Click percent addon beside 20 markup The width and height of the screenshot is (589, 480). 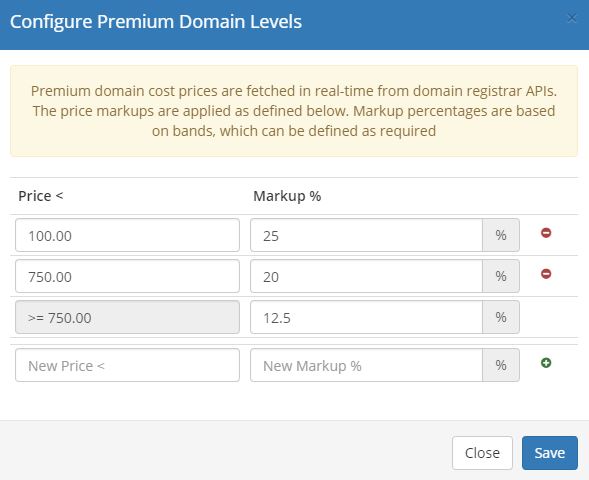pos(501,276)
